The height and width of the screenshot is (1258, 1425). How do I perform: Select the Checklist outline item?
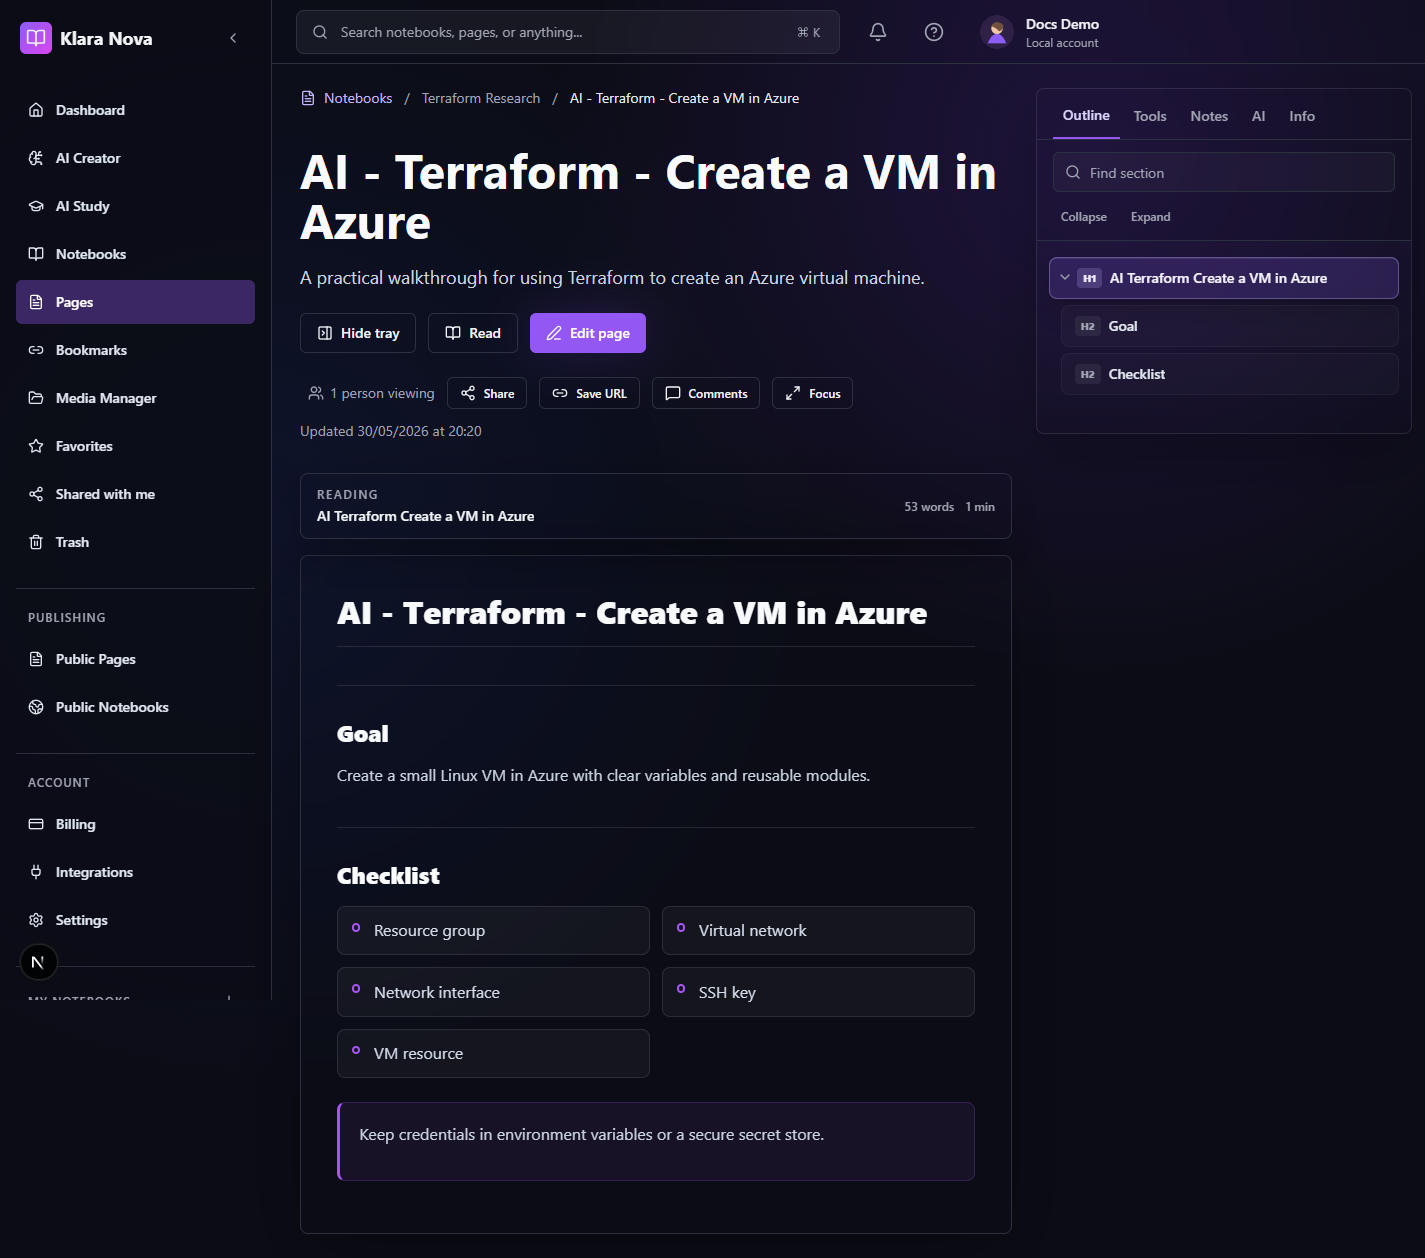1230,374
